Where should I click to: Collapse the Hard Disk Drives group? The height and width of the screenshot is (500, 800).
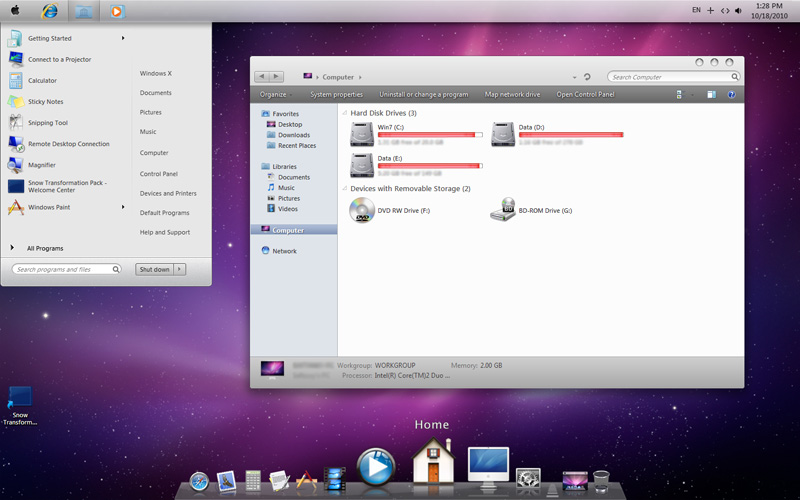click(x=344, y=113)
